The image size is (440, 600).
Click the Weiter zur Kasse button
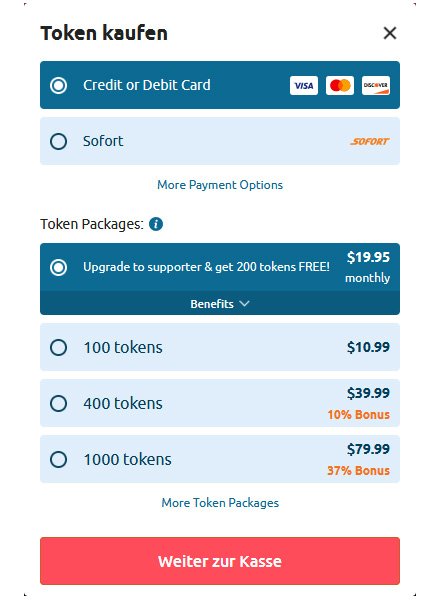[220, 561]
